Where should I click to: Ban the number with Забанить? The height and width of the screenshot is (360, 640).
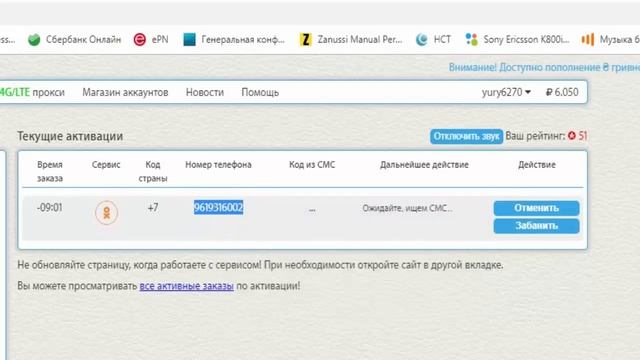click(x=536, y=226)
